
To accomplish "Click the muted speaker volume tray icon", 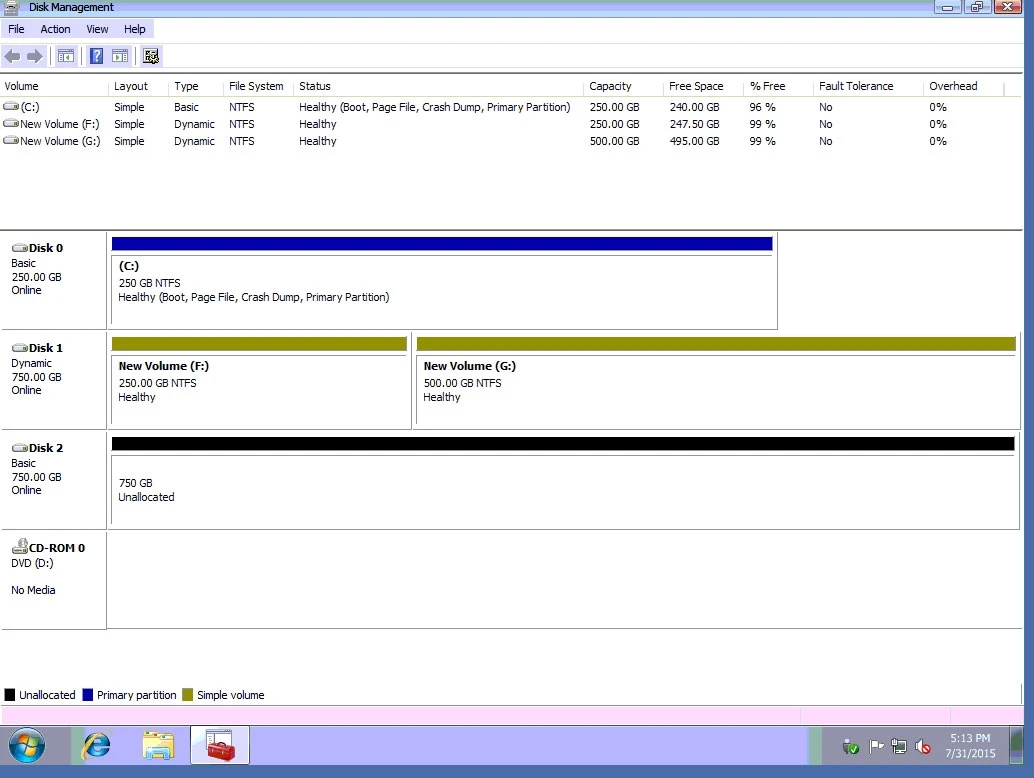I will pyautogui.click(x=924, y=747).
